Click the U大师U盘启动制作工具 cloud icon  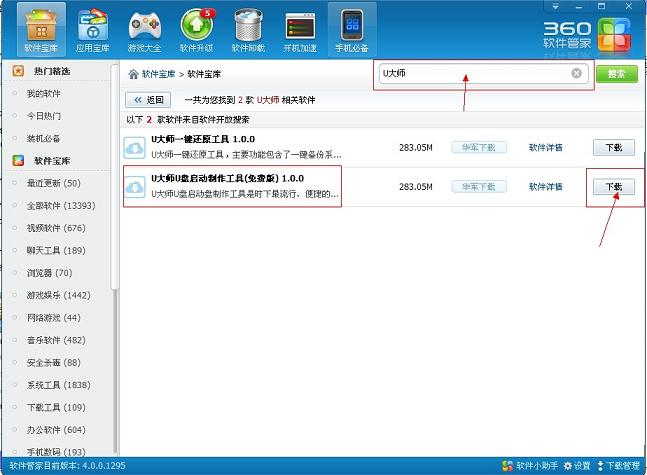(x=135, y=187)
